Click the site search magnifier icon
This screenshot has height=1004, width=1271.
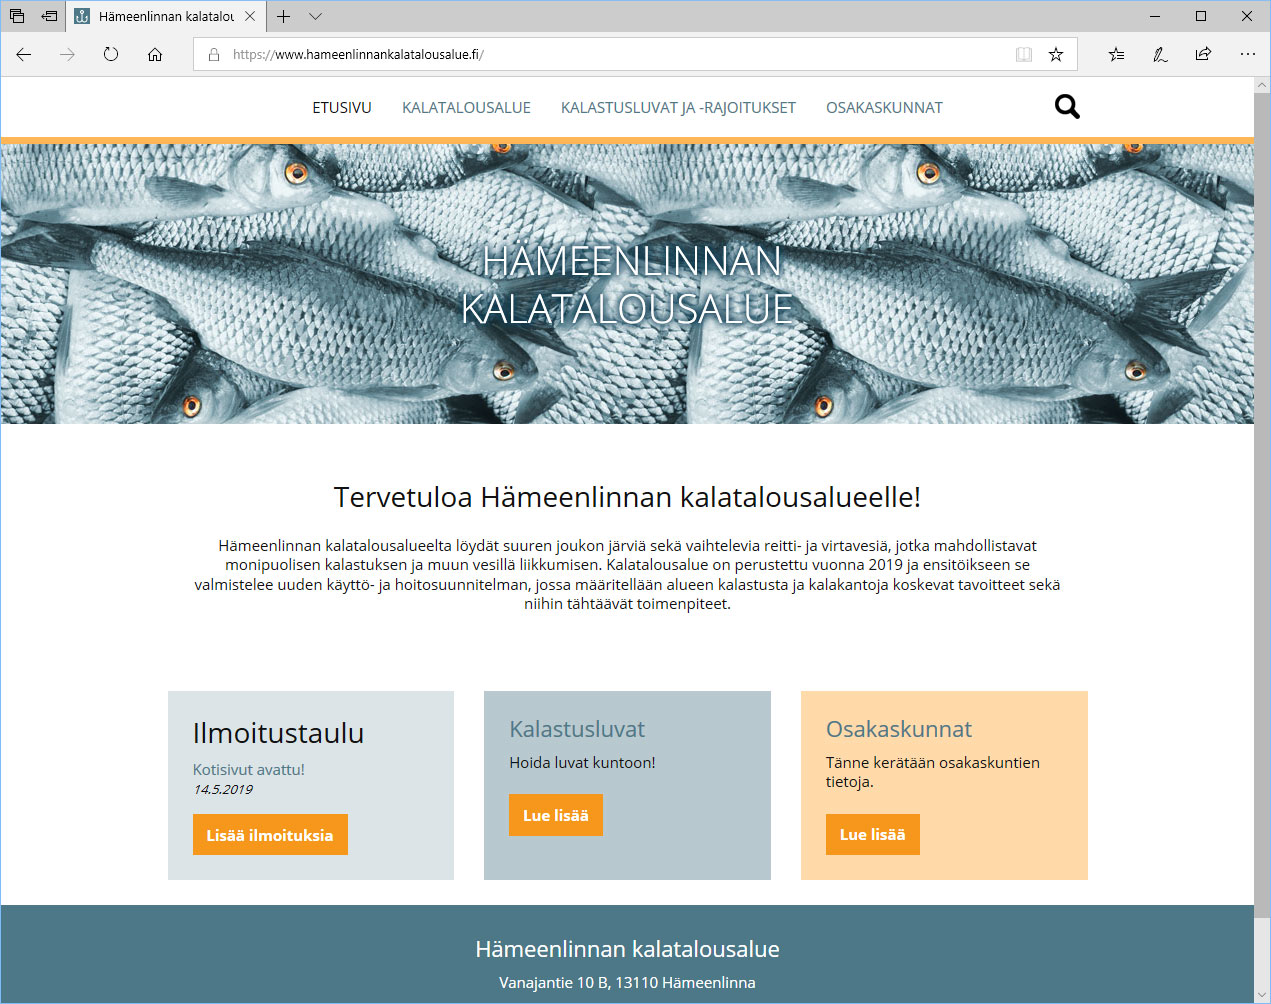coord(1067,107)
